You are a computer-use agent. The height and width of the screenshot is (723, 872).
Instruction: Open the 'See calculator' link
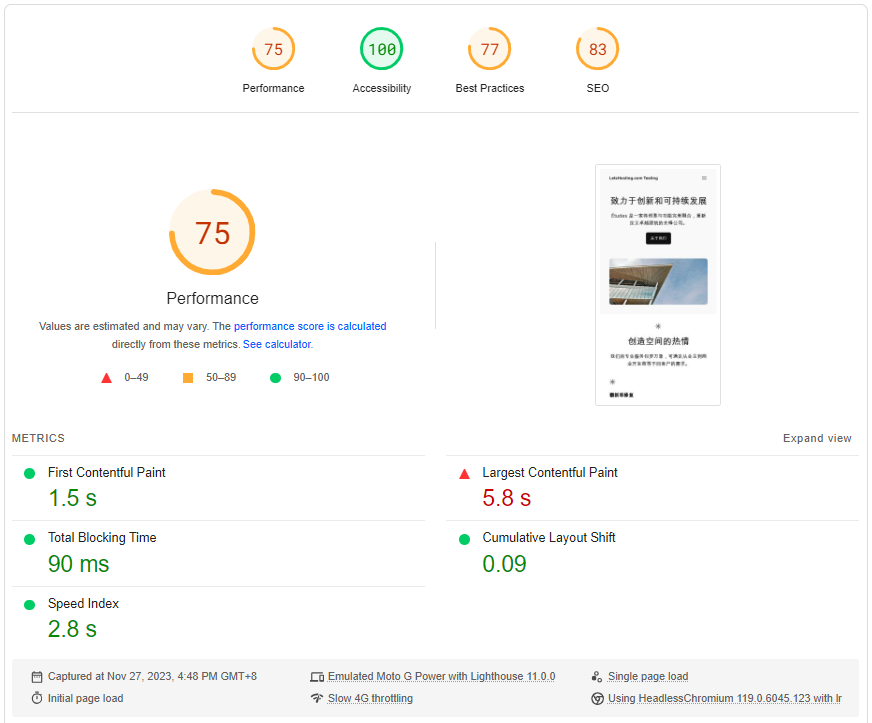(x=277, y=344)
